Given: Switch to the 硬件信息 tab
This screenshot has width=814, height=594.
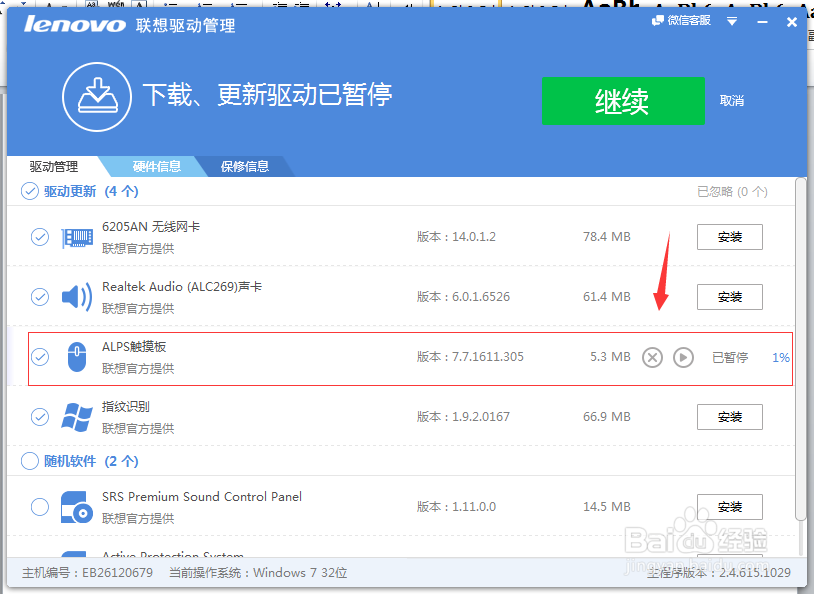Looking at the screenshot, I should 157,167.
